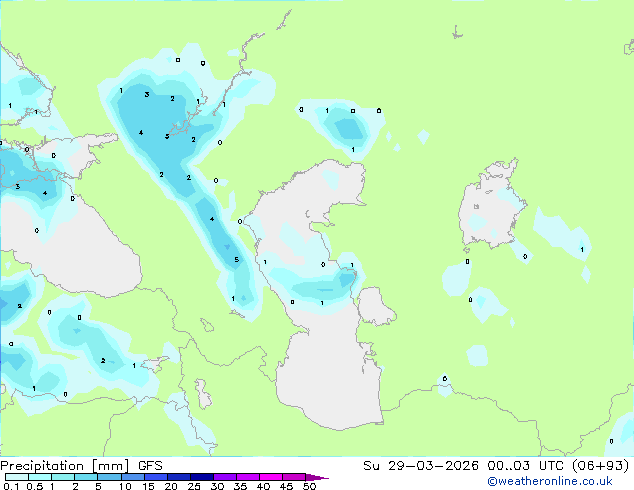Pick the swatch between 45 and 50
Screen dimensions: 634x490
pyautogui.click(x=294, y=477)
